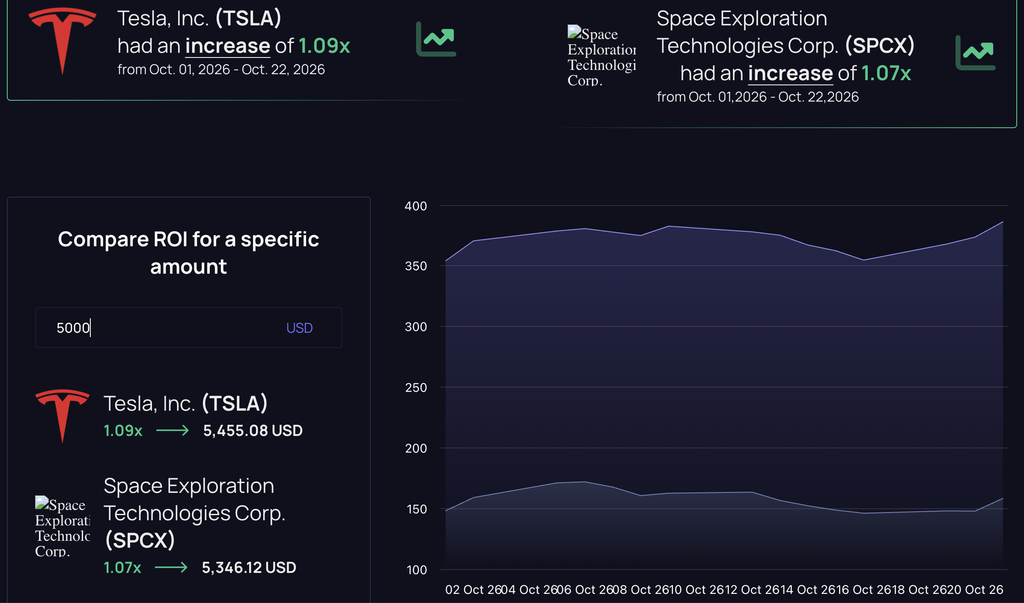The height and width of the screenshot is (603, 1024).
Task: Click the USD currency label in the input
Action: coord(299,328)
